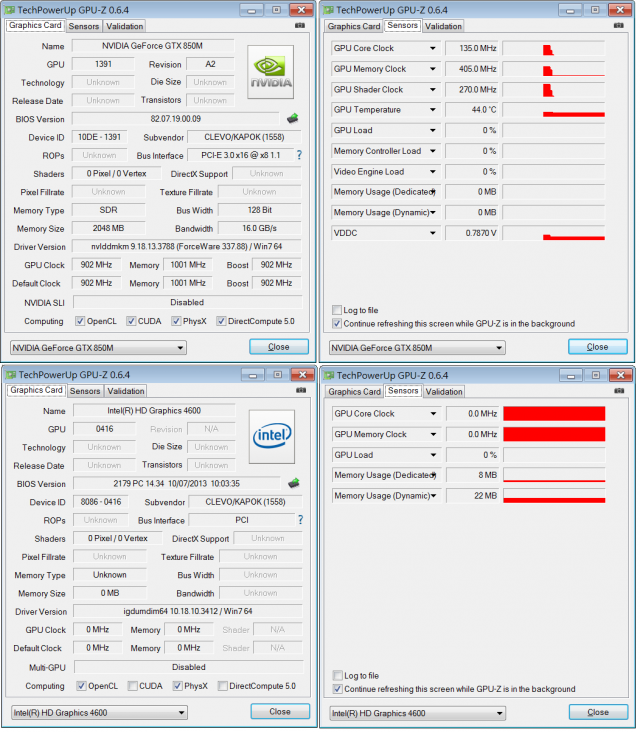Viewport: 640px width, 733px height.
Task: Click Intel Driver Version field igdumdim64
Action: point(188,612)
